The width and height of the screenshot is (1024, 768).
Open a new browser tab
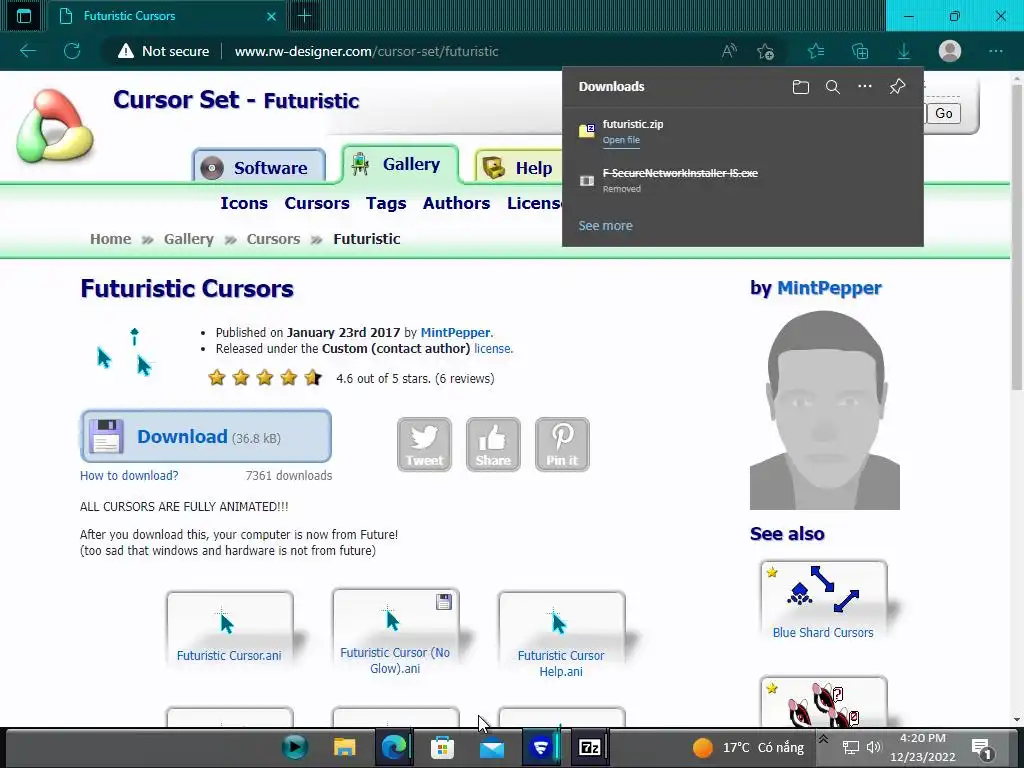[304, 16]
